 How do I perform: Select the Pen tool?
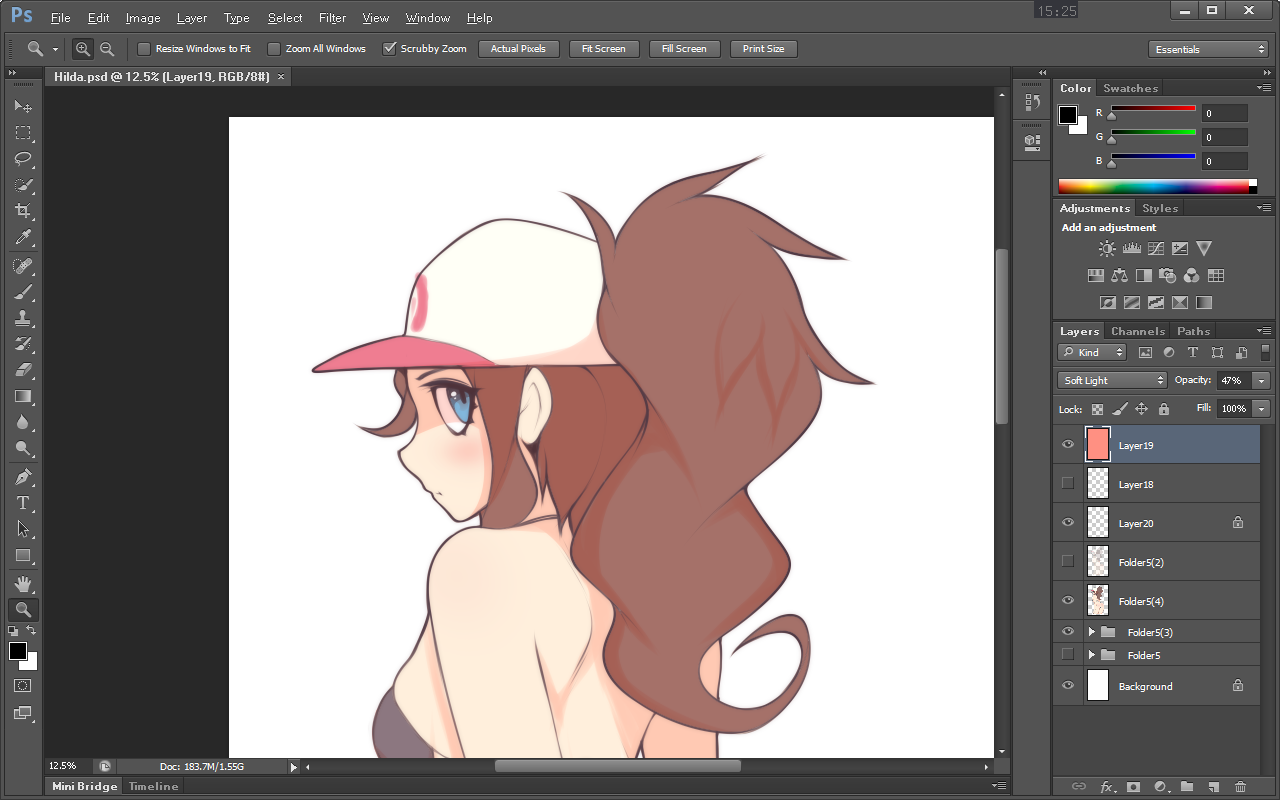point(22,477)
